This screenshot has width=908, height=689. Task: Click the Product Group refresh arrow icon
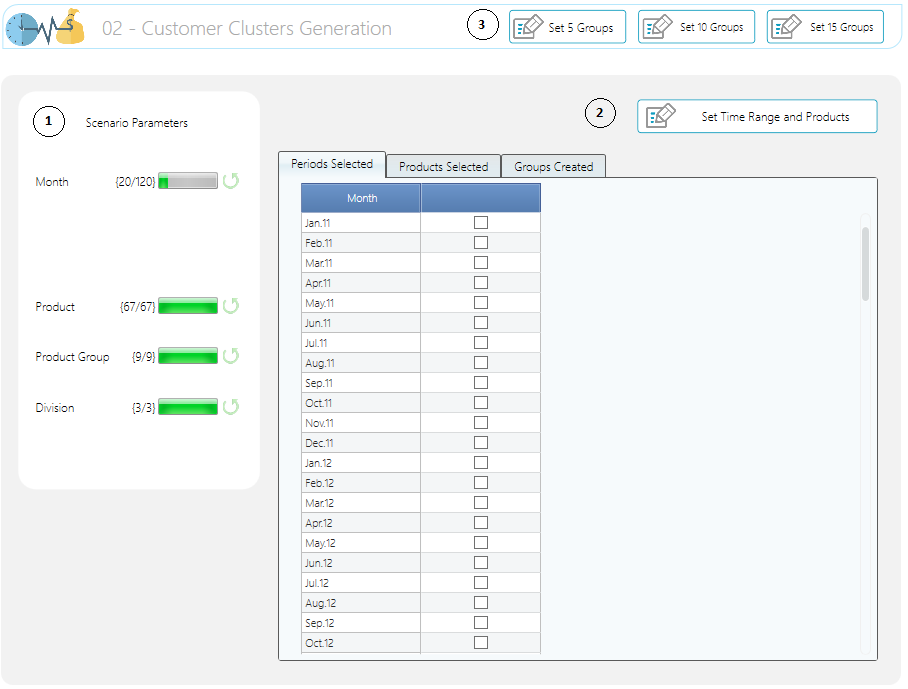[231, 356]
